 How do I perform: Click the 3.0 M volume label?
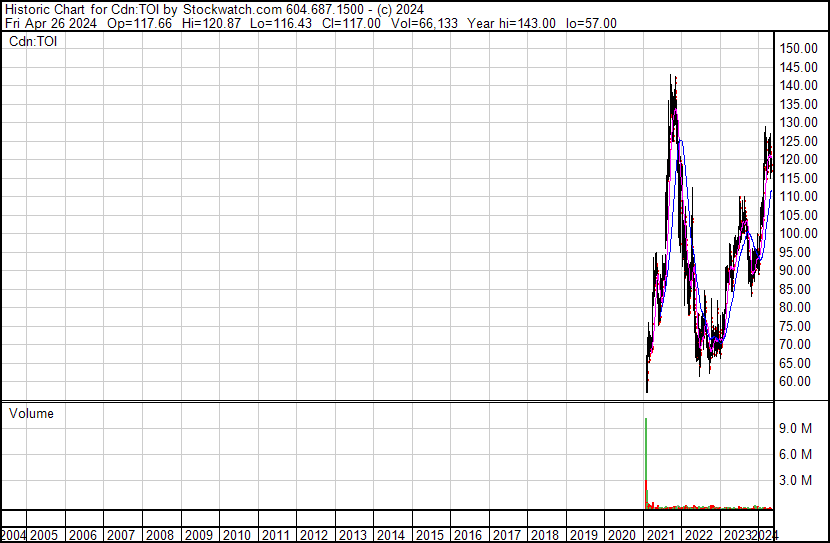796,481
